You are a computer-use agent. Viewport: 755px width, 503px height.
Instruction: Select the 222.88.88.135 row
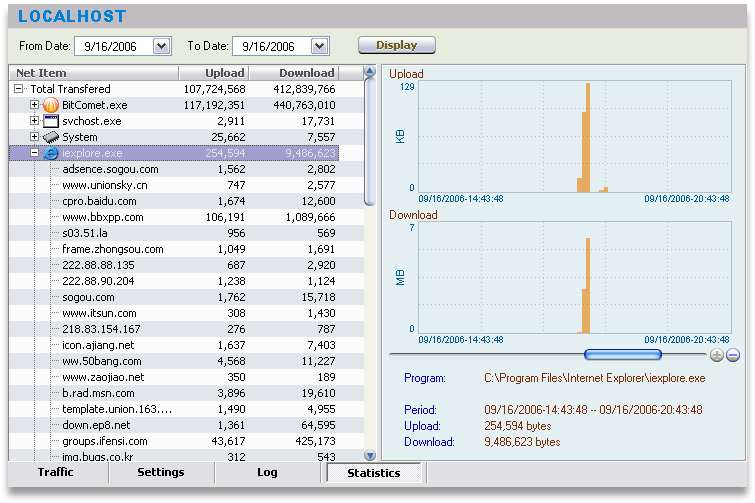pyautogui.click(x=186, y=265)
